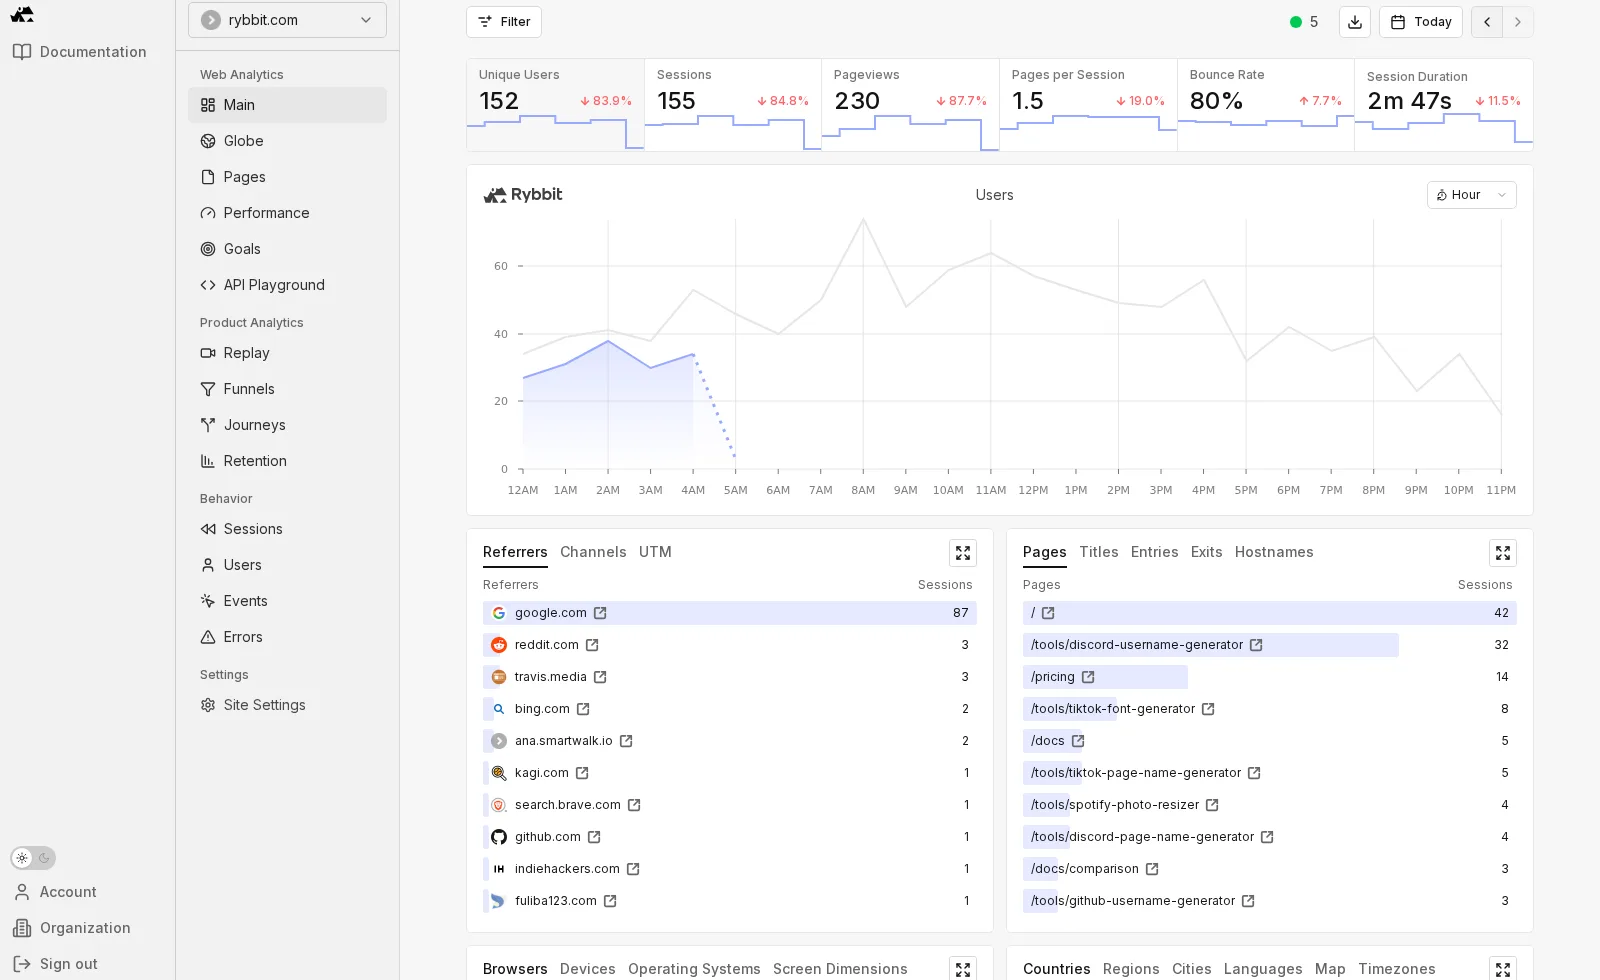Image resolution: width=1600 pixels, height=980 pixels.
Task: Select the Pages per Session card
Action: click(x=1088, y=105)
